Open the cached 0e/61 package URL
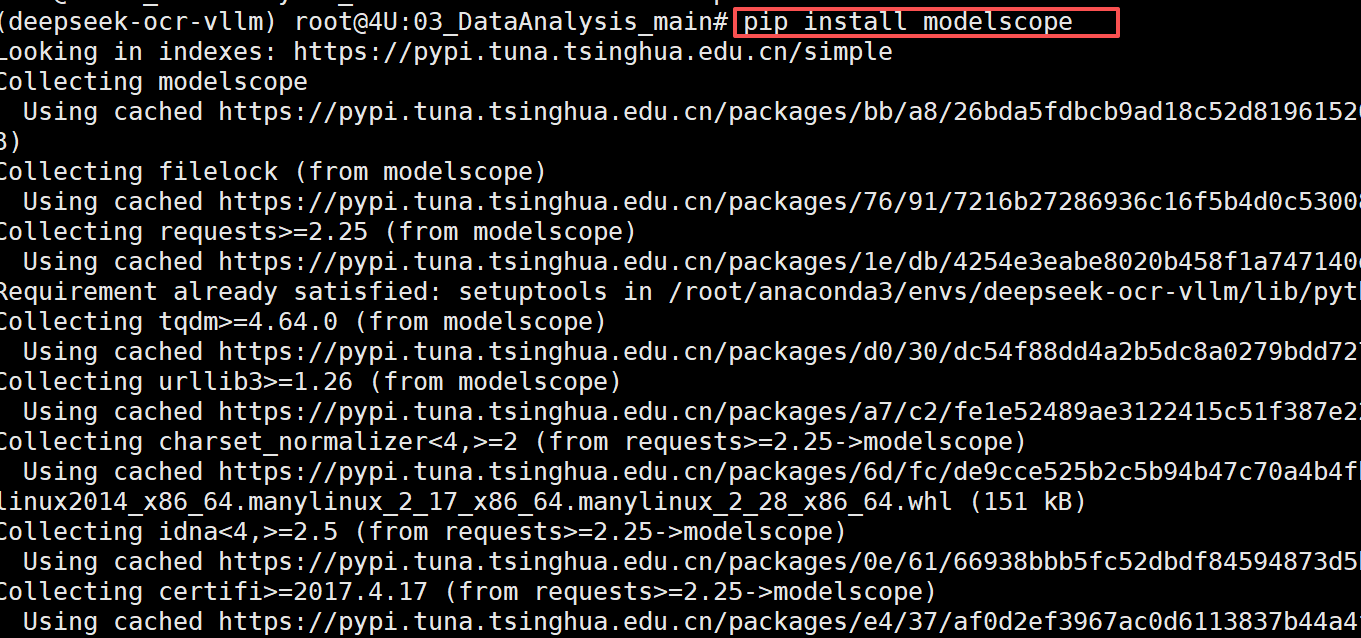 coord(790,561)
